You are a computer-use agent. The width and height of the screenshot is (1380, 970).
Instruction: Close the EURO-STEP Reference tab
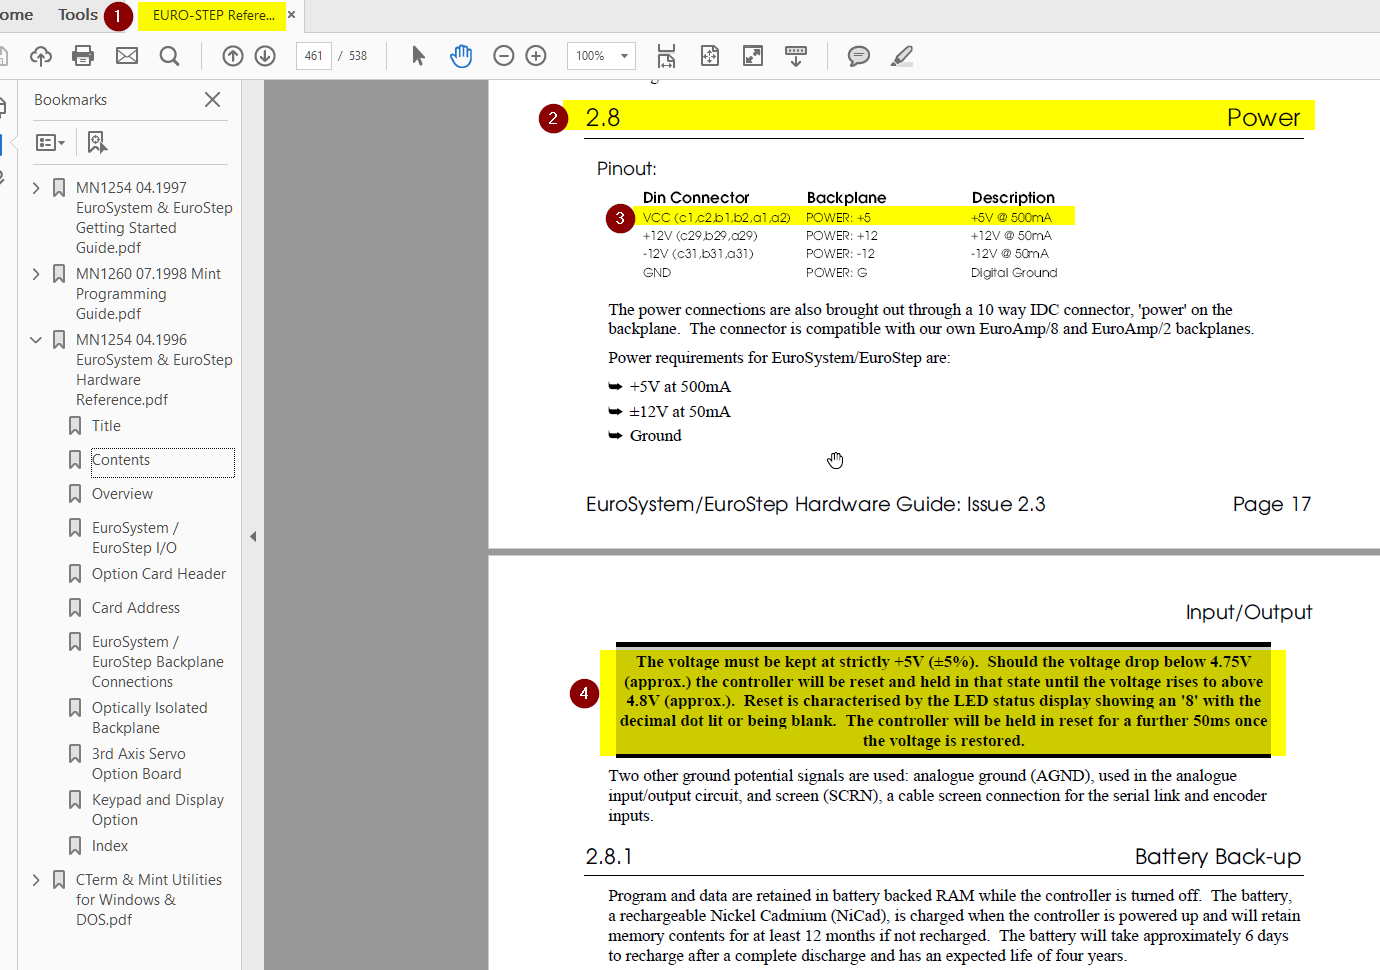point(292,15)
